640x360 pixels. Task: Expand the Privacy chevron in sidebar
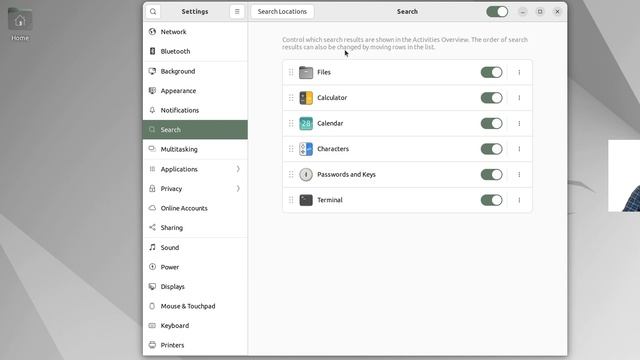(x=238, y=189)
